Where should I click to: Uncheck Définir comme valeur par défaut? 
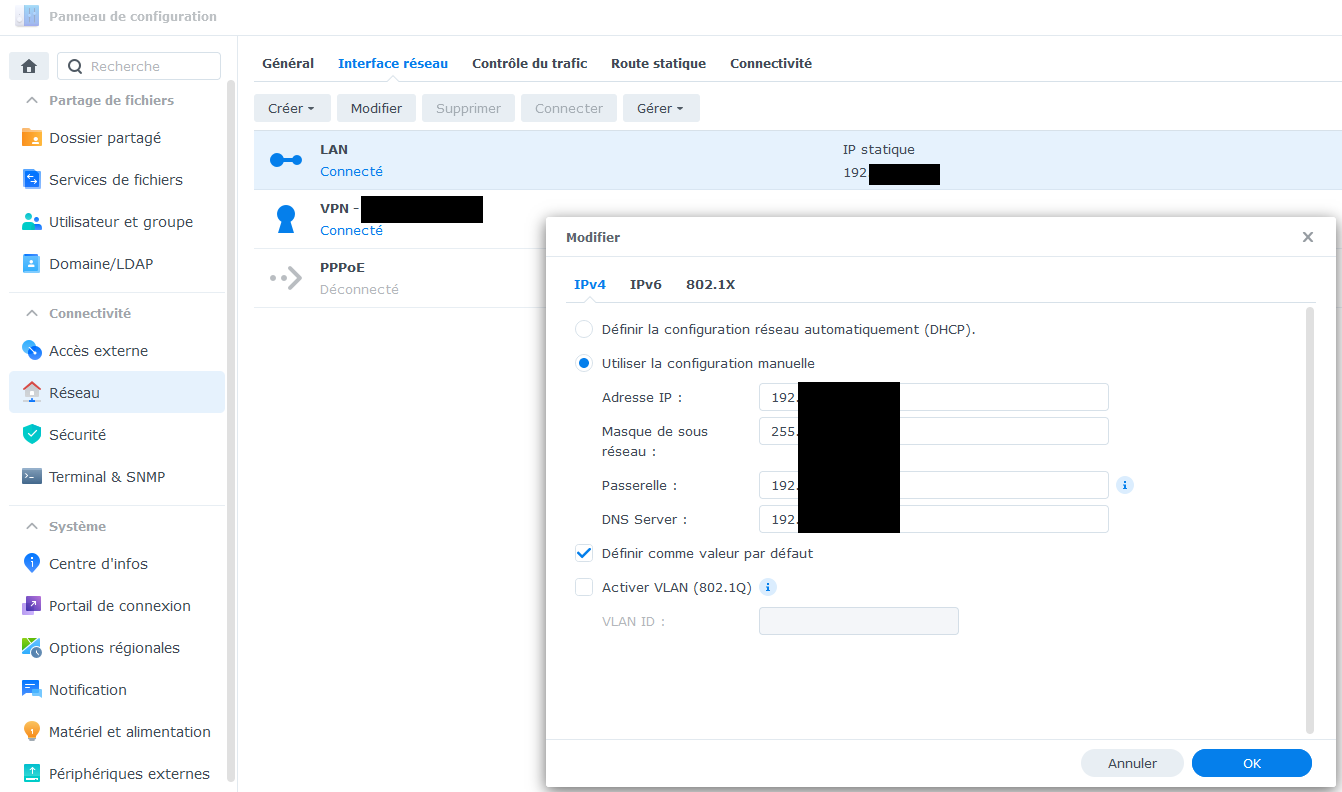584,553
